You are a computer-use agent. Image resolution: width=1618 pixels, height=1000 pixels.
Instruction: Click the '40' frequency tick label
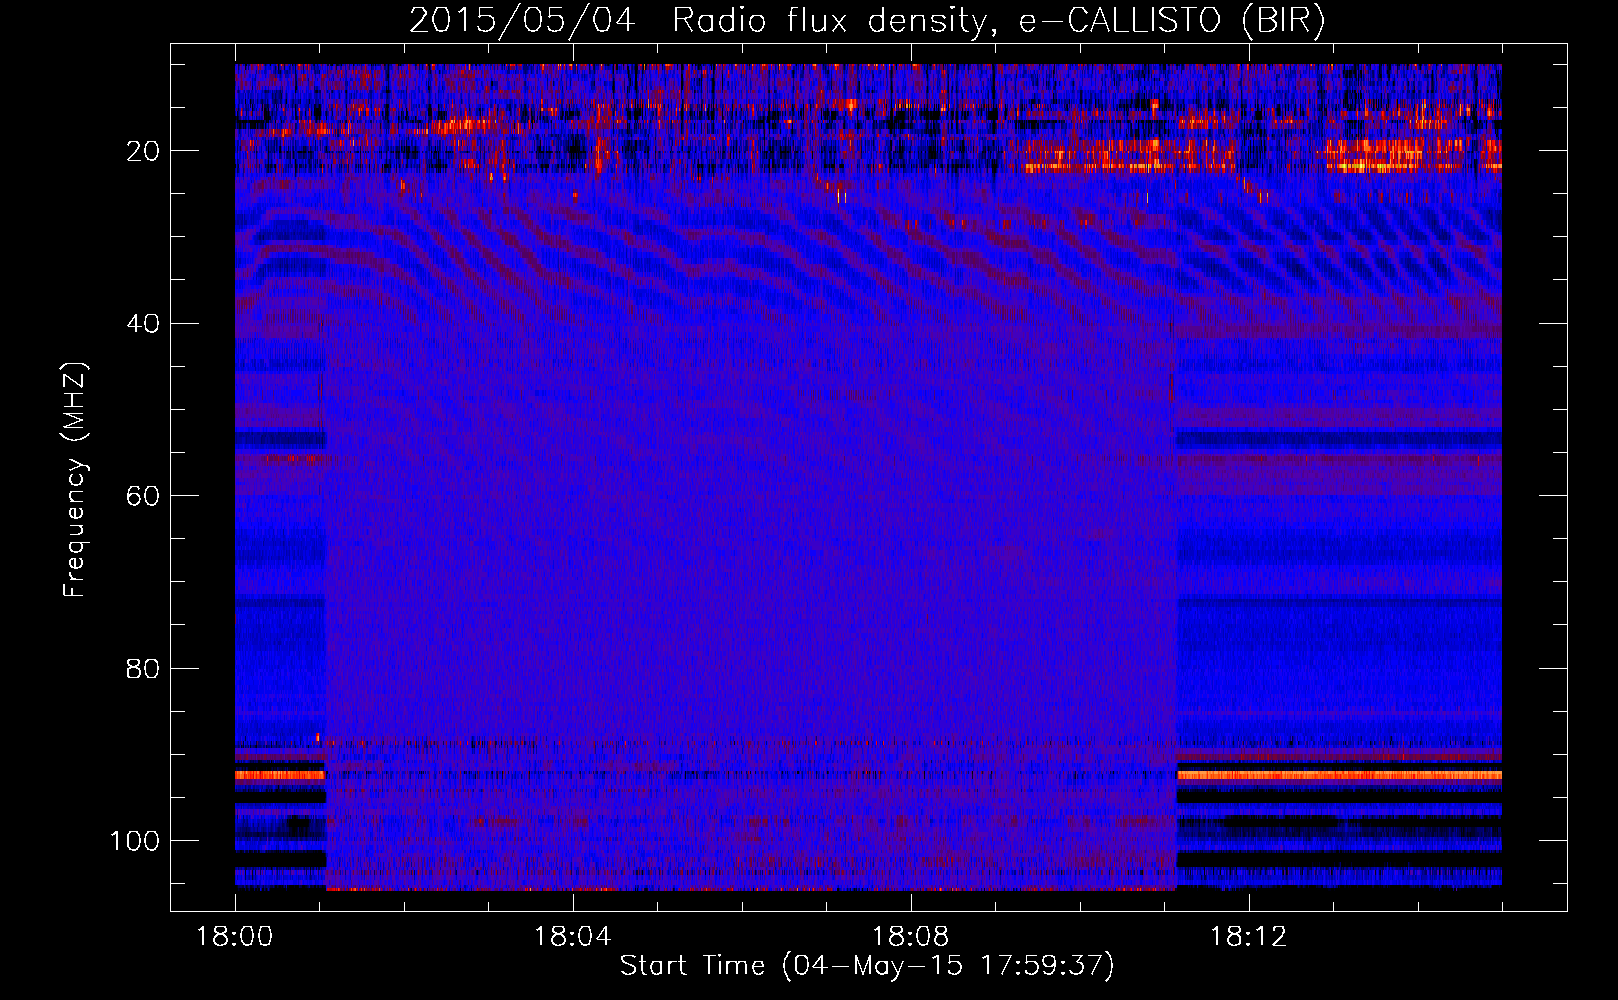click(x=143, y=324)
